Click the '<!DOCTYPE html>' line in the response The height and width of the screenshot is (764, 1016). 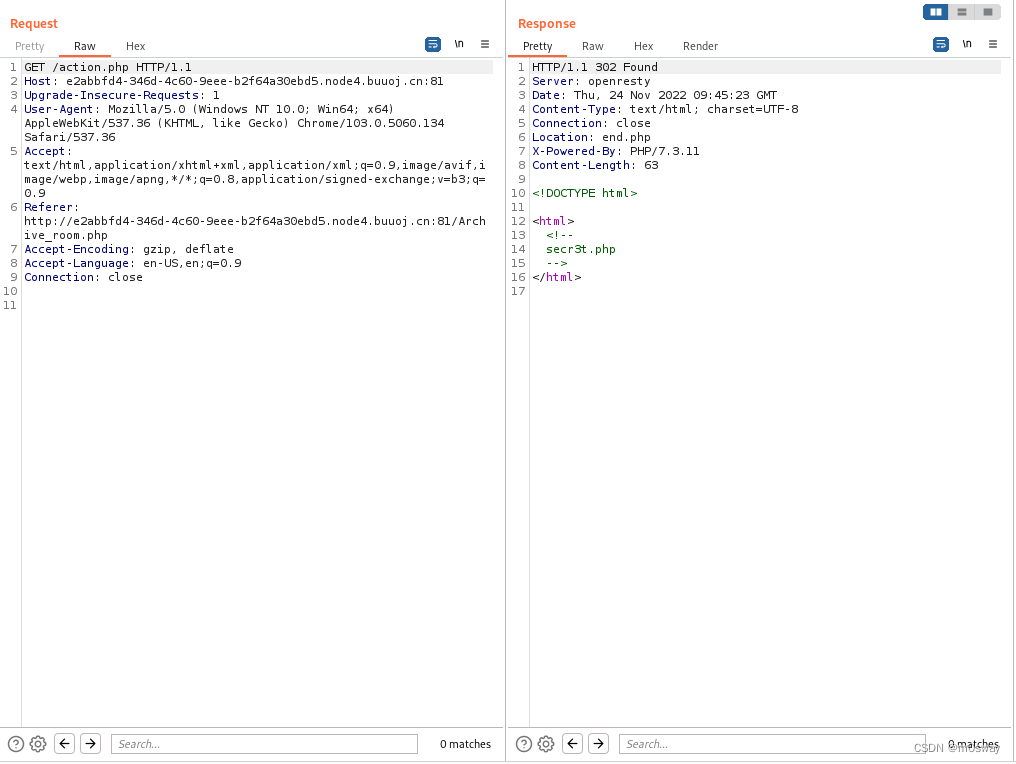[x=584, y=193]
